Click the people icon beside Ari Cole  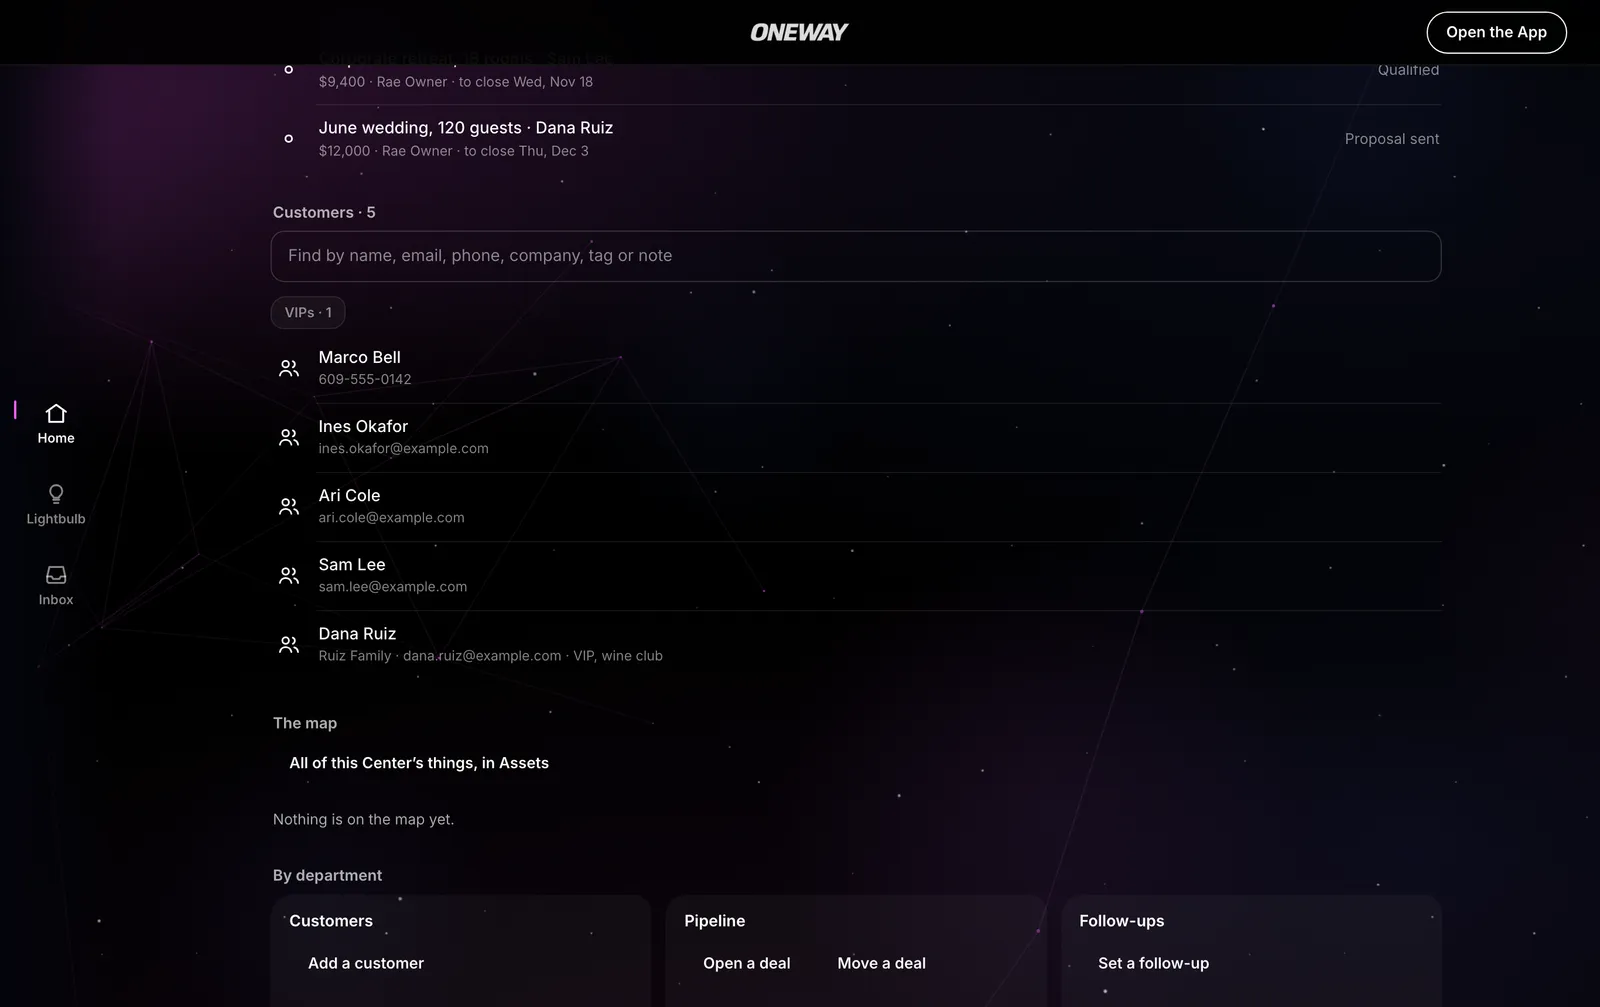click(x=289, y=506)
